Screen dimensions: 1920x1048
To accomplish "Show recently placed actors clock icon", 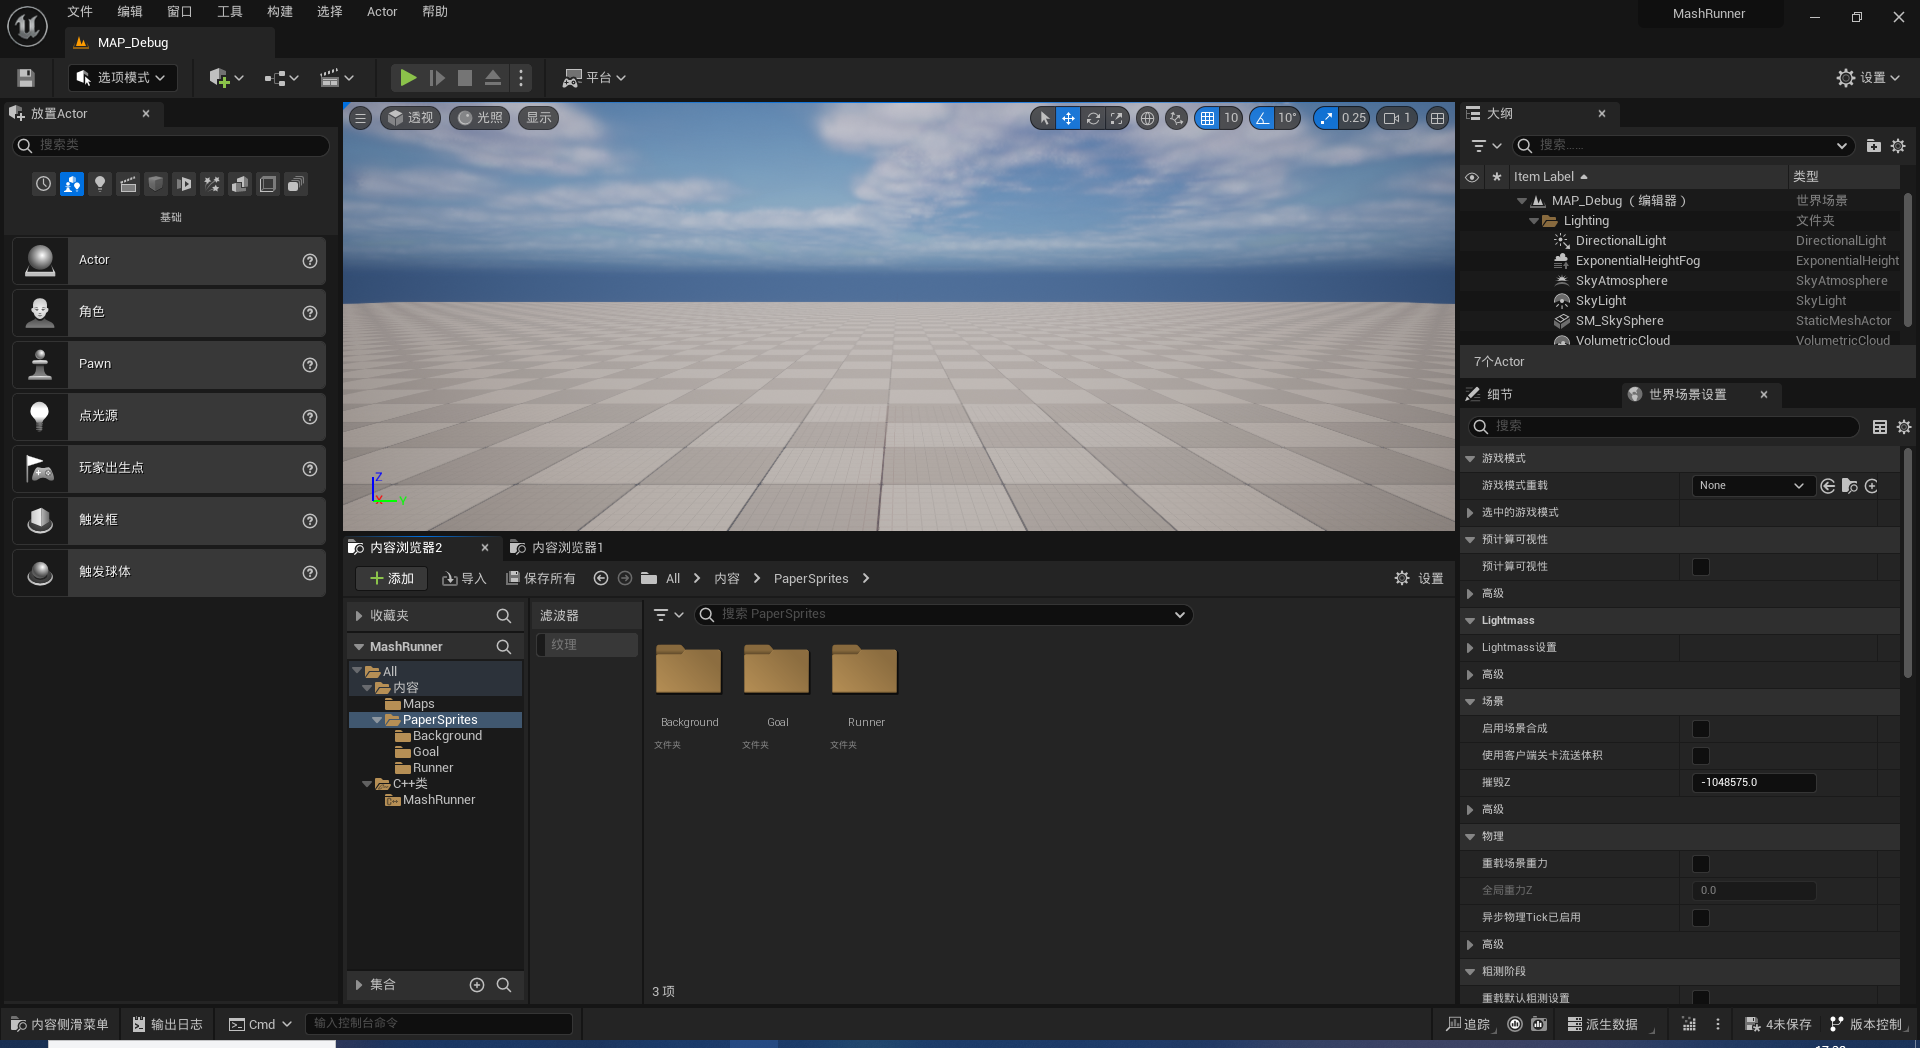I will click(x=43, y=184).
